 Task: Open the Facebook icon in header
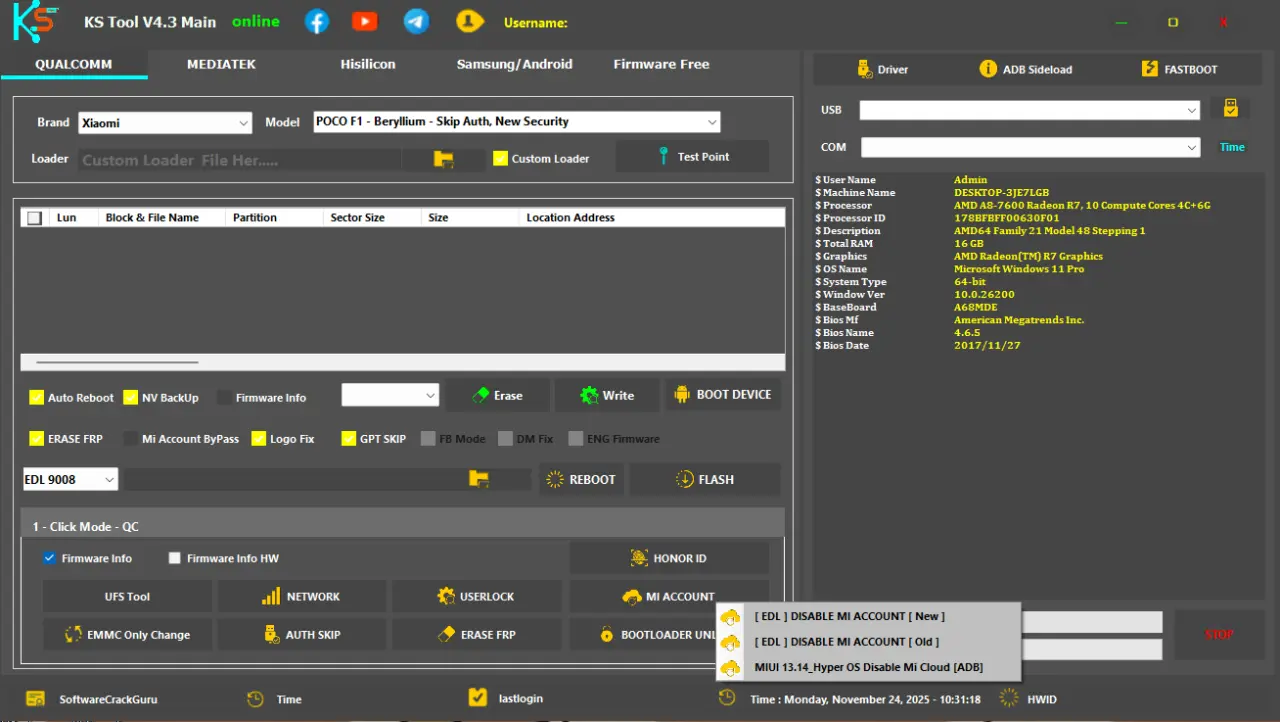(316, 21)
